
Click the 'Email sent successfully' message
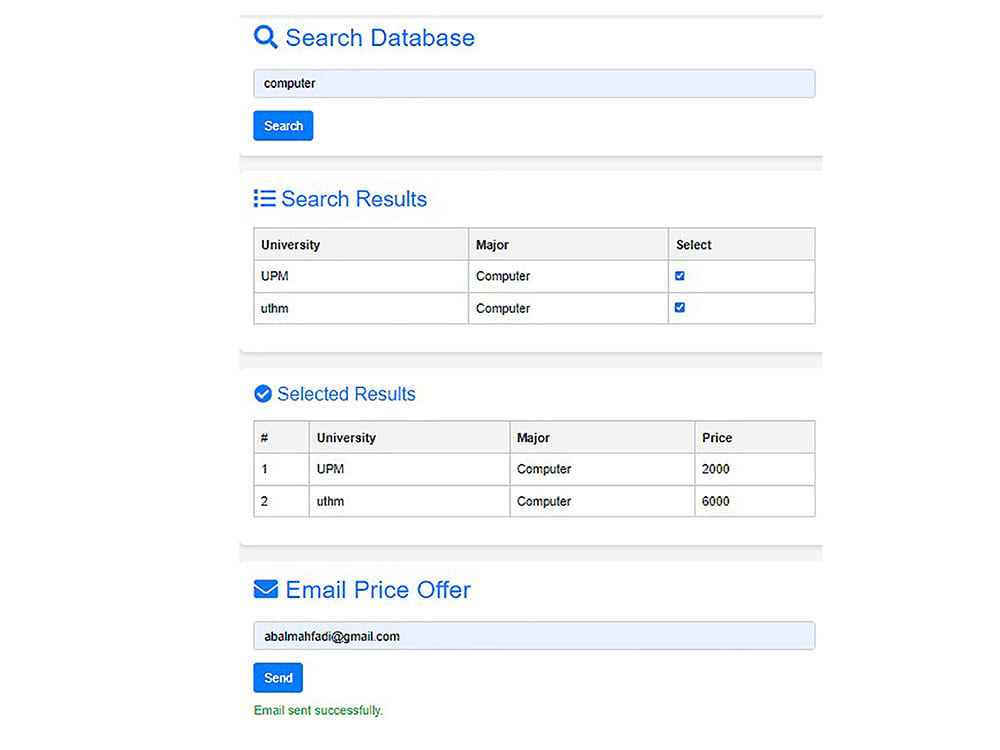point(318,709)
